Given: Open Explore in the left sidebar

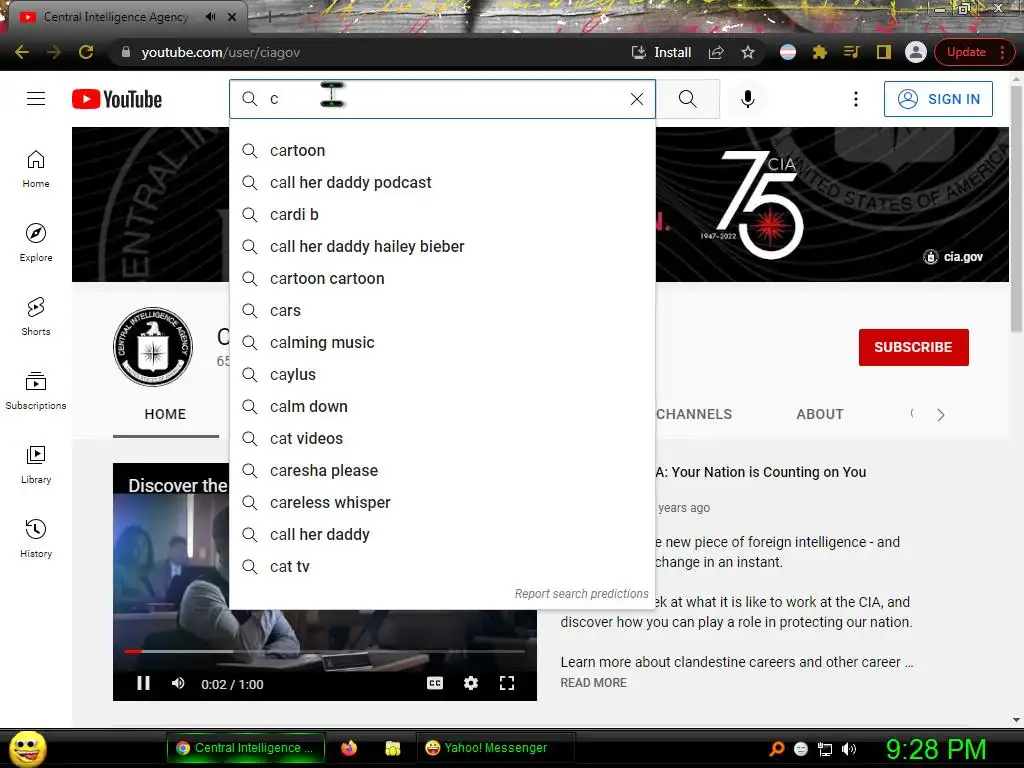Looking at the screenshot, I should (36, 243).
